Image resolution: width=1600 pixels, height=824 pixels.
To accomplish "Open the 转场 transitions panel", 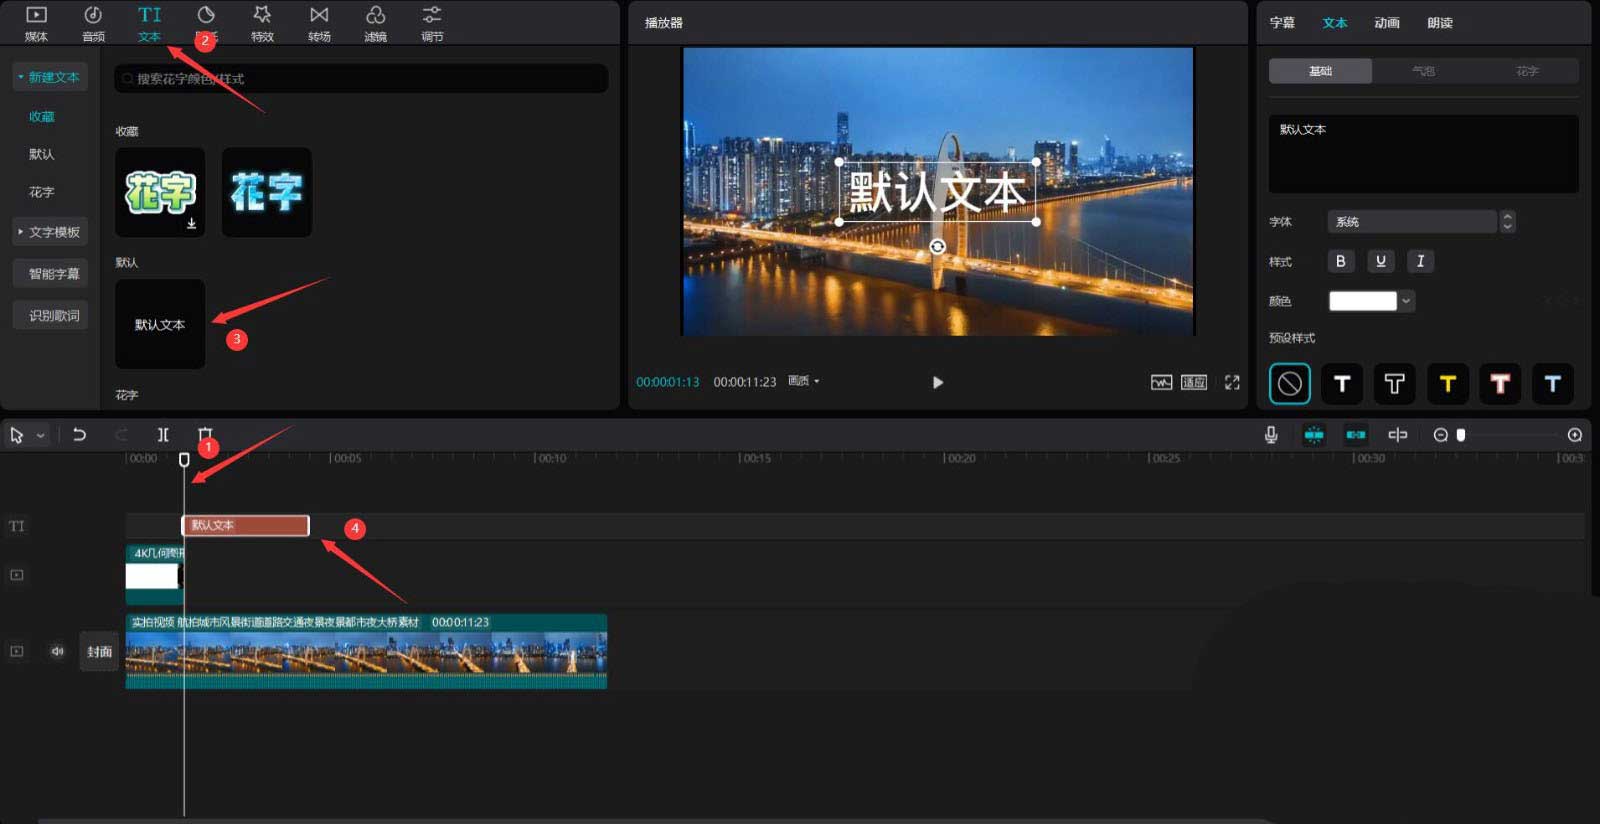I will pos(319,23).
